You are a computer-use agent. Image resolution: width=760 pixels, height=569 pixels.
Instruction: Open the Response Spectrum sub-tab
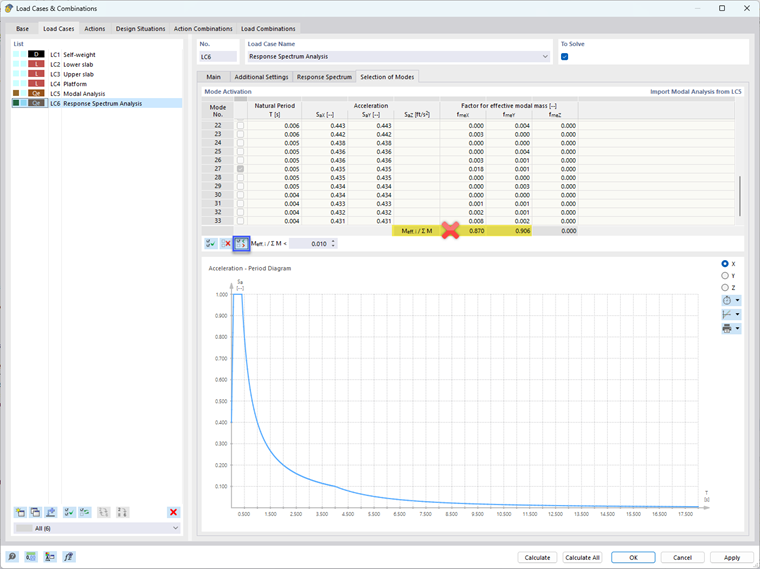pyautogui.click(x=324, y=77)
